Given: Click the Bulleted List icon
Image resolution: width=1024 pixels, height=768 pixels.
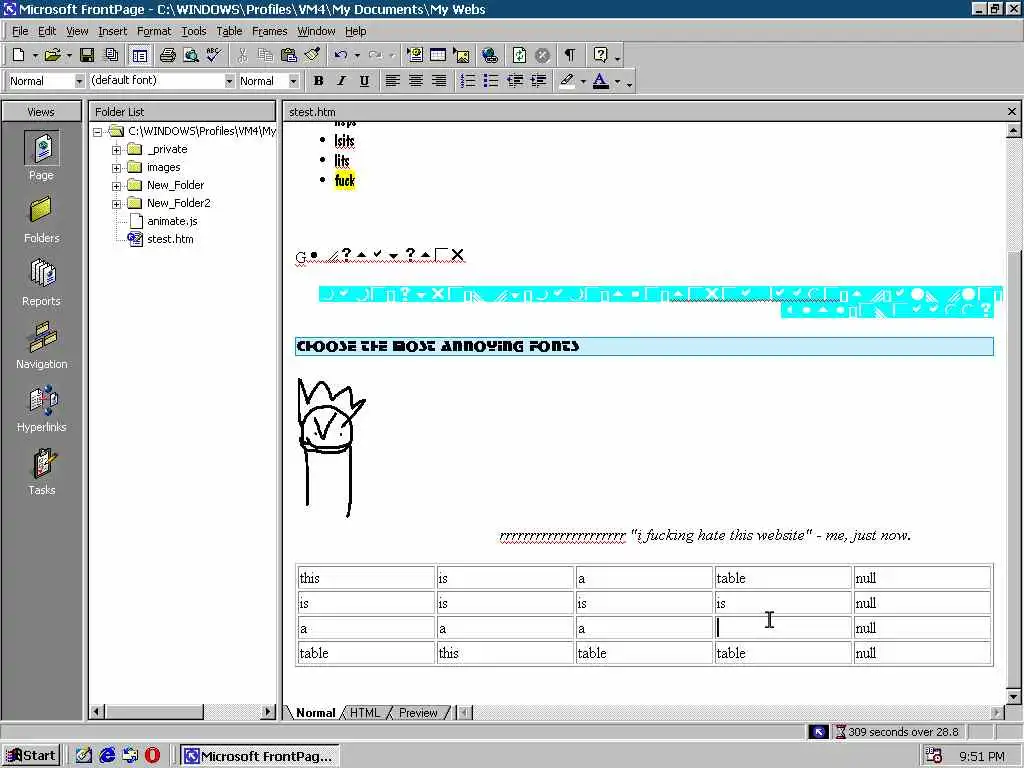Looking at the screenshot, I should click(x=491, y=81).
